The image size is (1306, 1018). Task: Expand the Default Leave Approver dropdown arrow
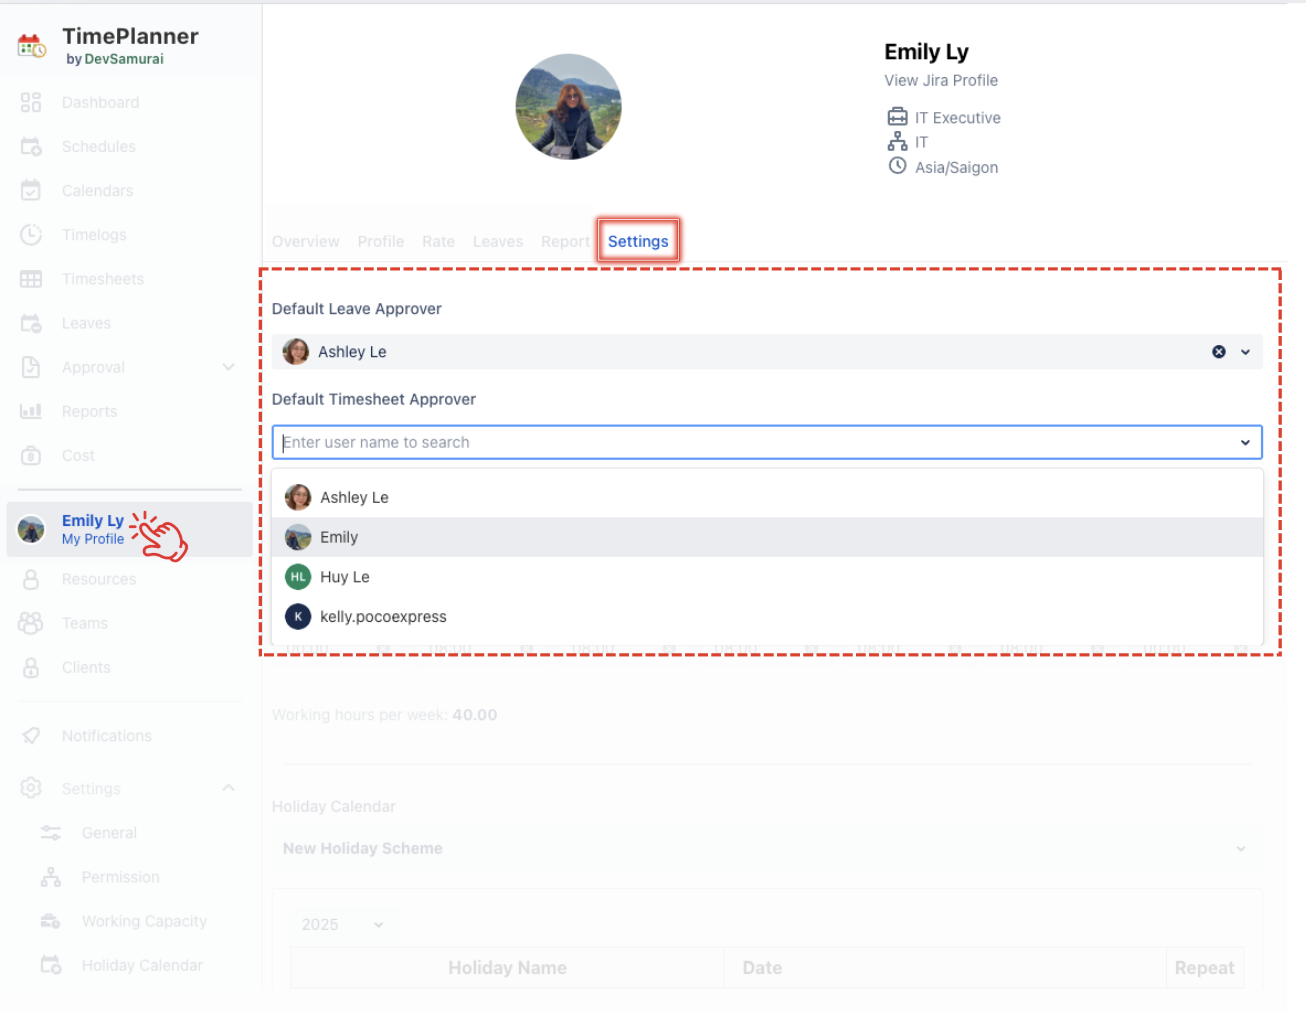(x=1245, y=352)
